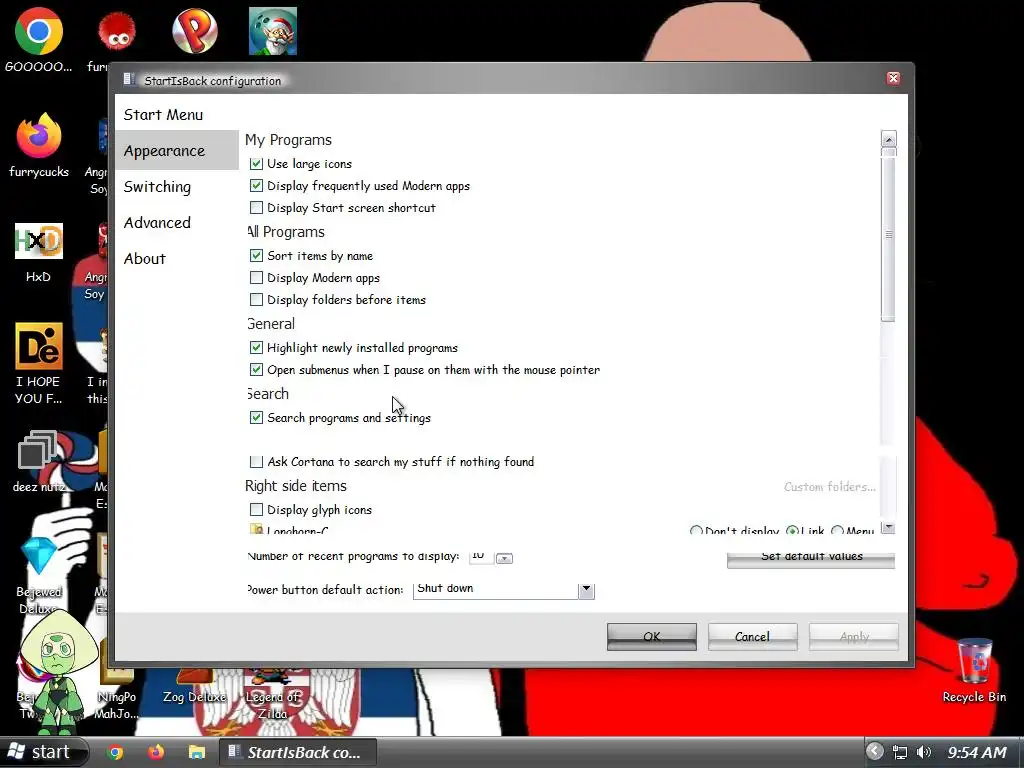
Task: Open the recent programs number dropdown arrow
Action: (x=504, y=558)
